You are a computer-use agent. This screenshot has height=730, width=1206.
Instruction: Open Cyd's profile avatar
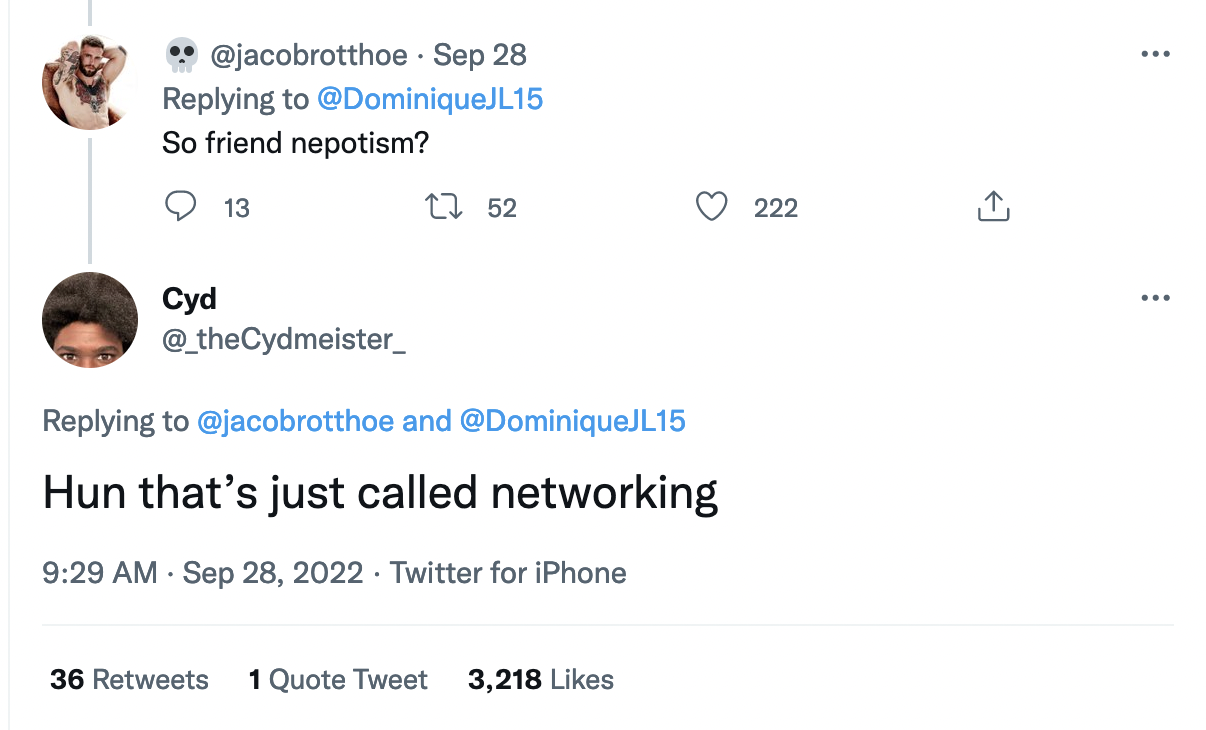[90, 320]
